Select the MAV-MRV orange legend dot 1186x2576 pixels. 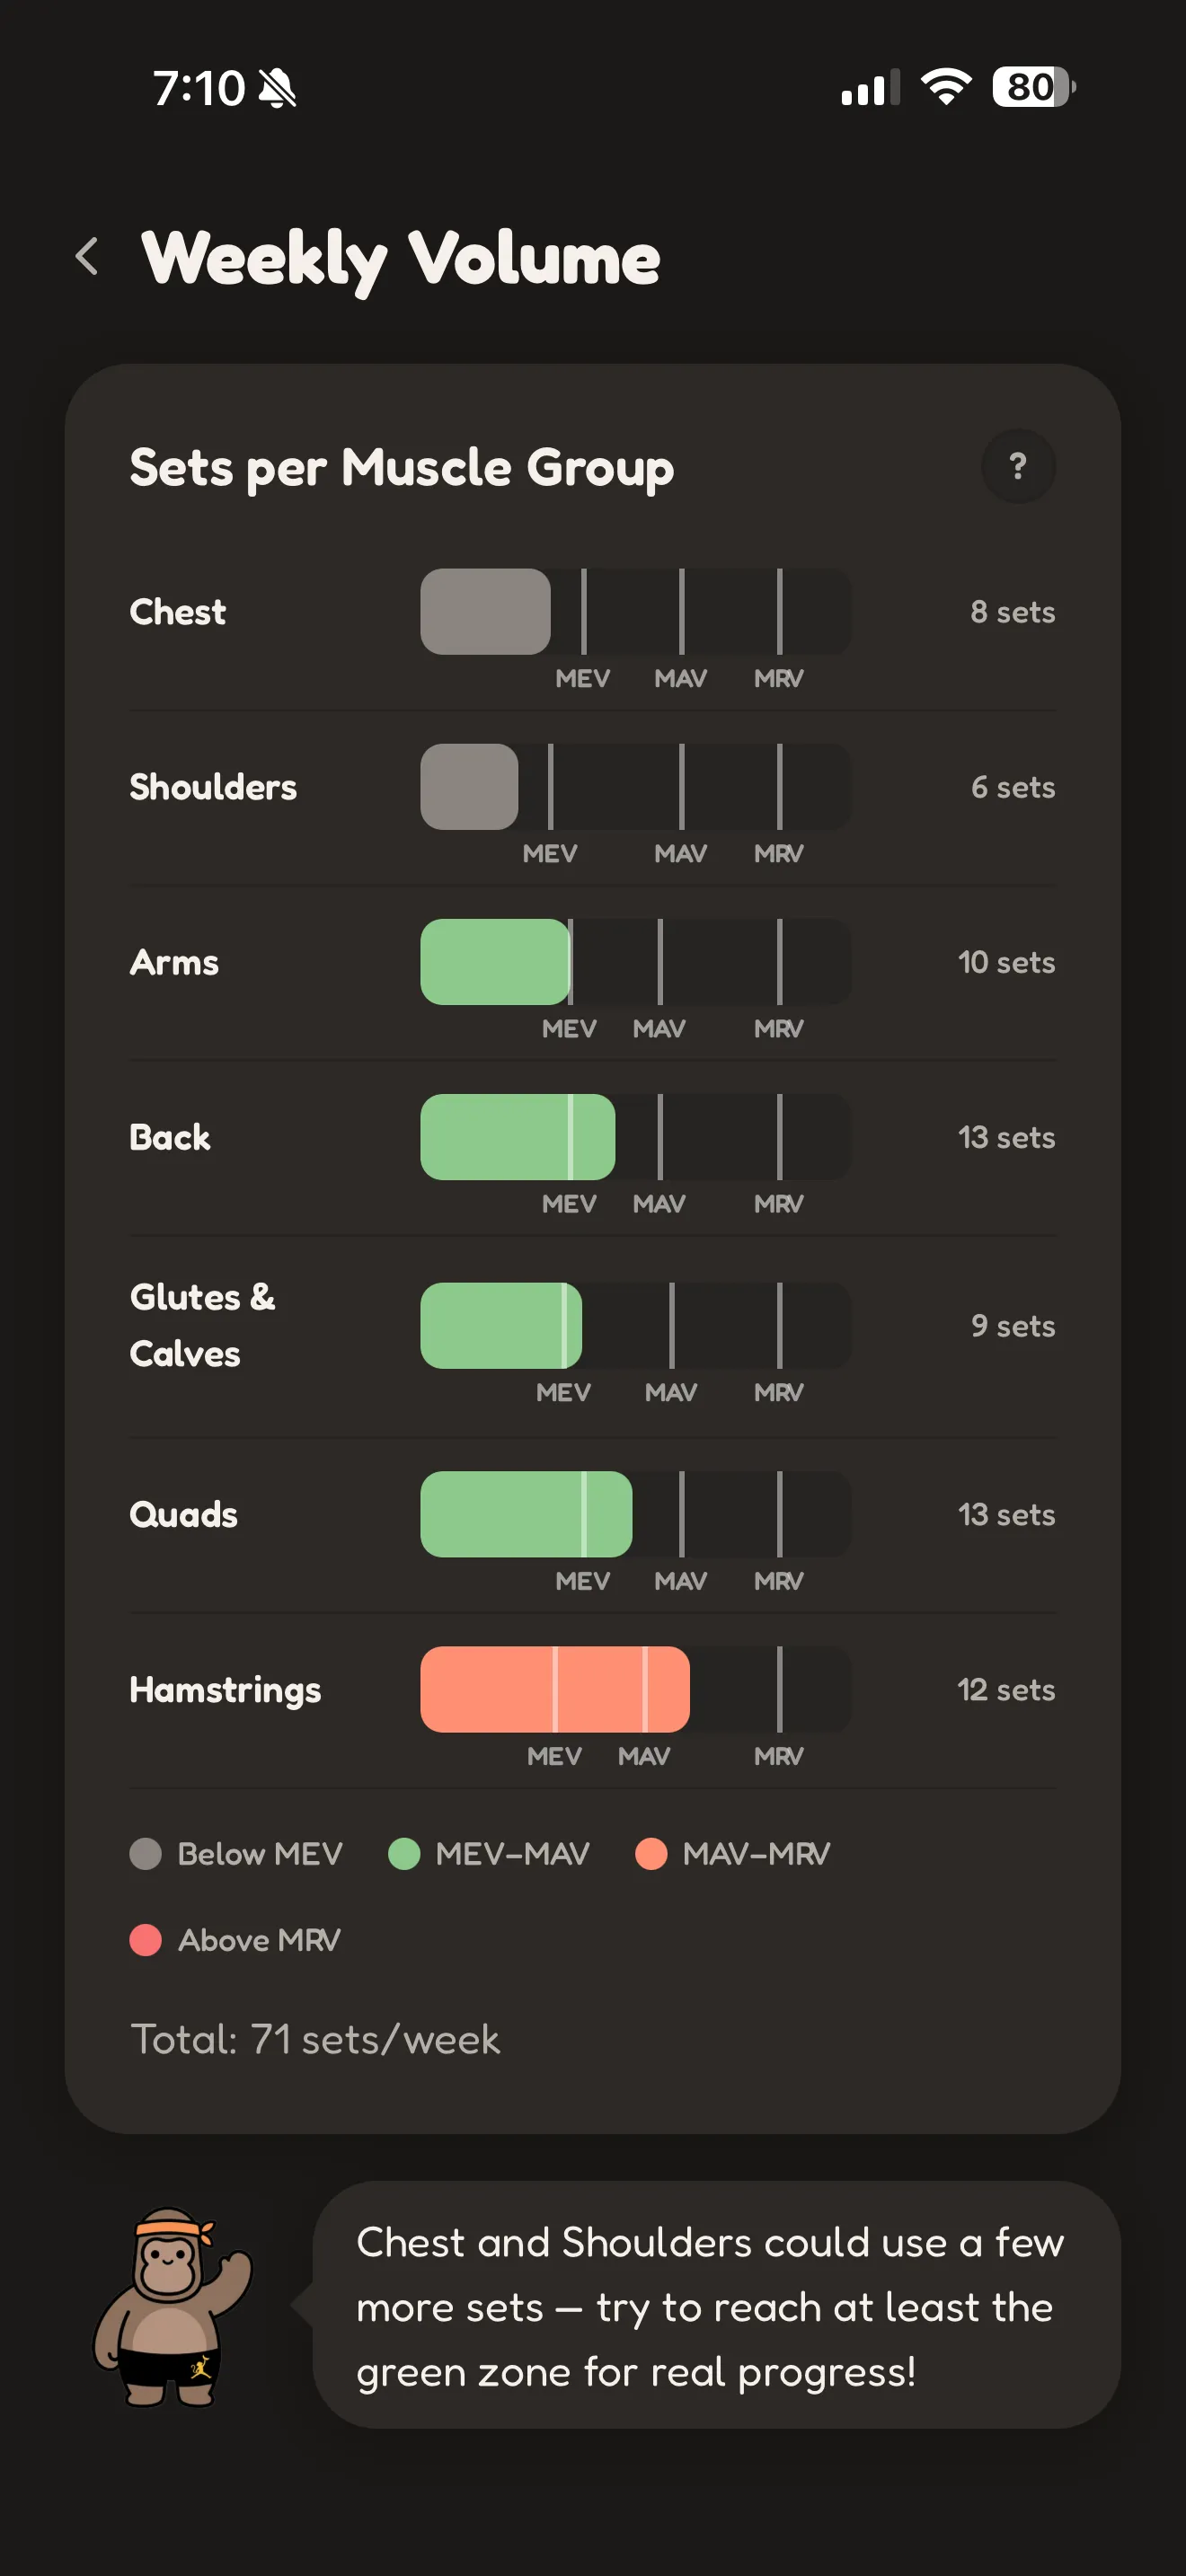point(651,1853)
